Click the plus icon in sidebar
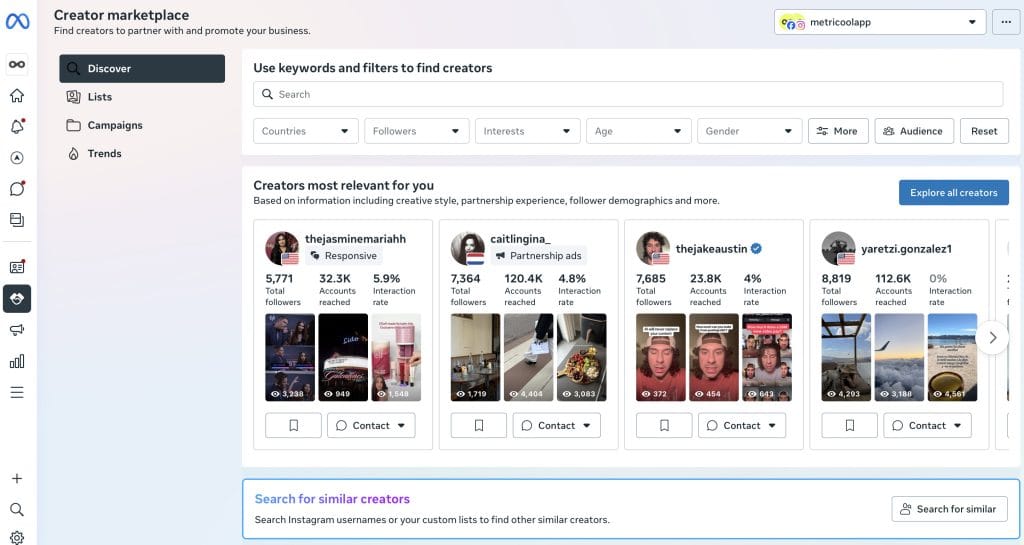 (x=17, y=478)
